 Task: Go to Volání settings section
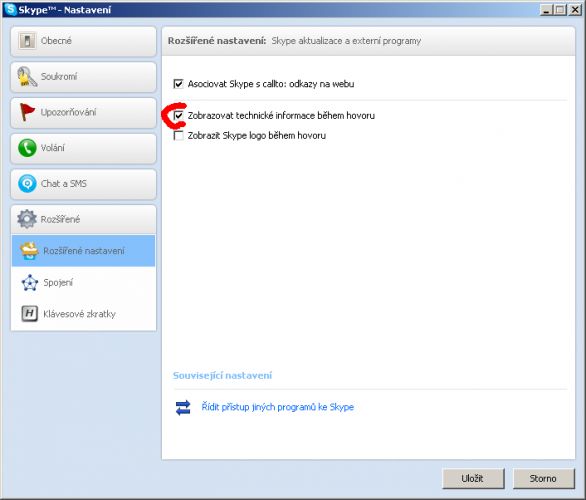pos(83,148)
